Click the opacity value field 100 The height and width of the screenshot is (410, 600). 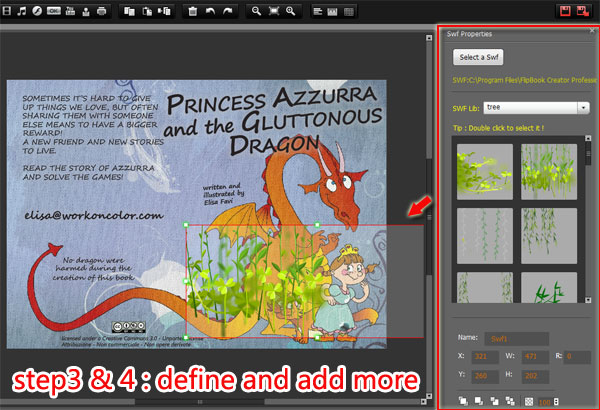(545, 402)
